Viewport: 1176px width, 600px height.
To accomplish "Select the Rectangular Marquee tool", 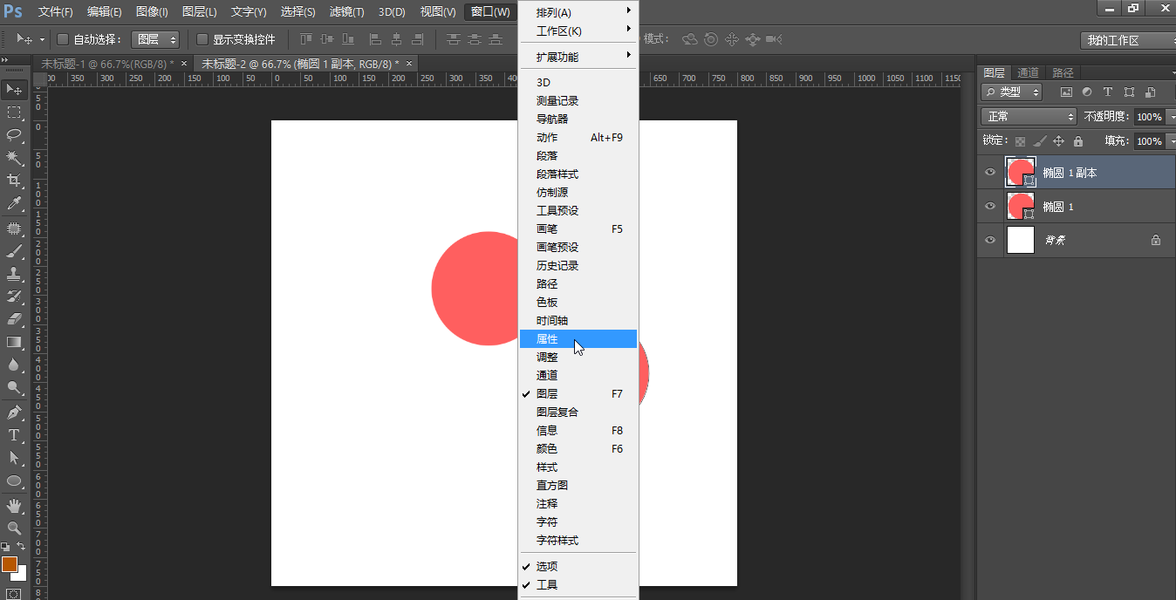I will pos(14,112).
